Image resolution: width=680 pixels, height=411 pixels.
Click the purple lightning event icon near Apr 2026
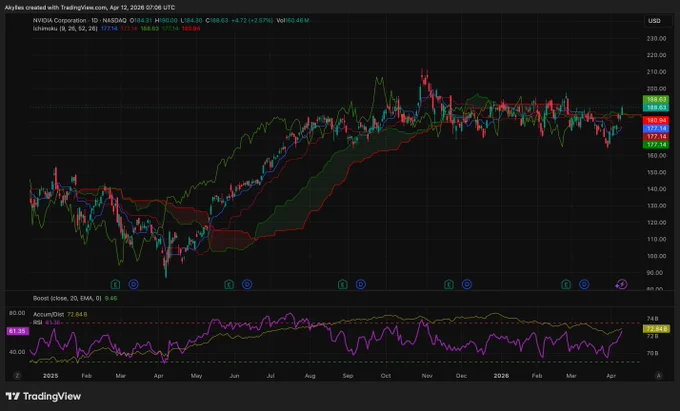[621, 284]
